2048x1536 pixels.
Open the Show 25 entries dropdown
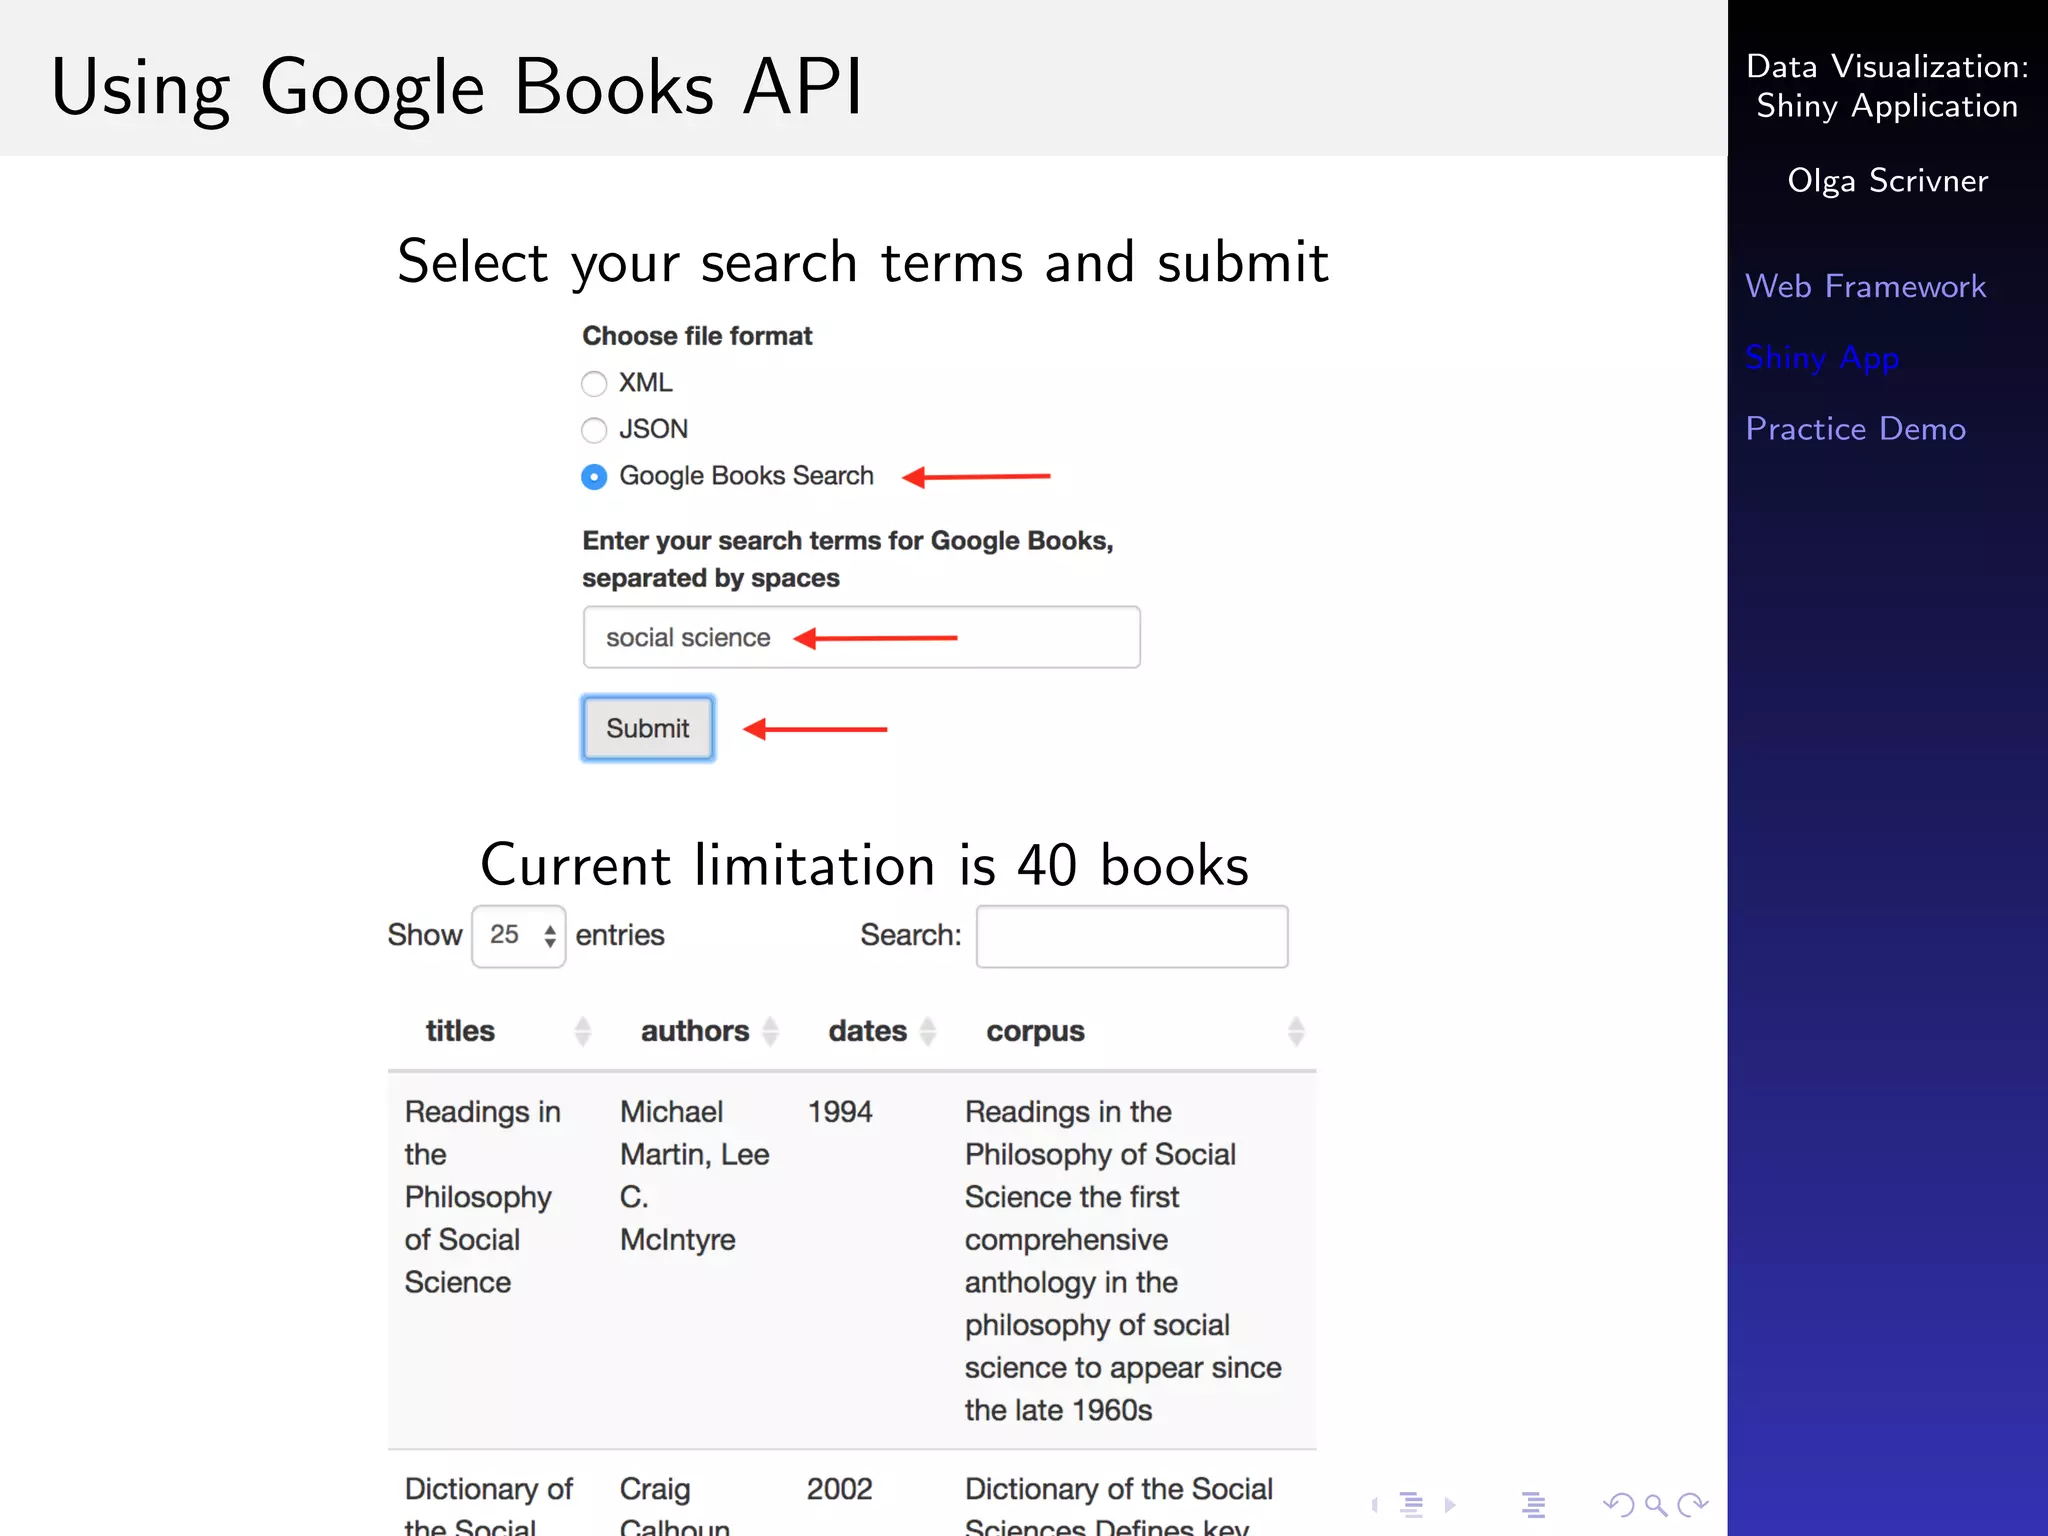519,936
